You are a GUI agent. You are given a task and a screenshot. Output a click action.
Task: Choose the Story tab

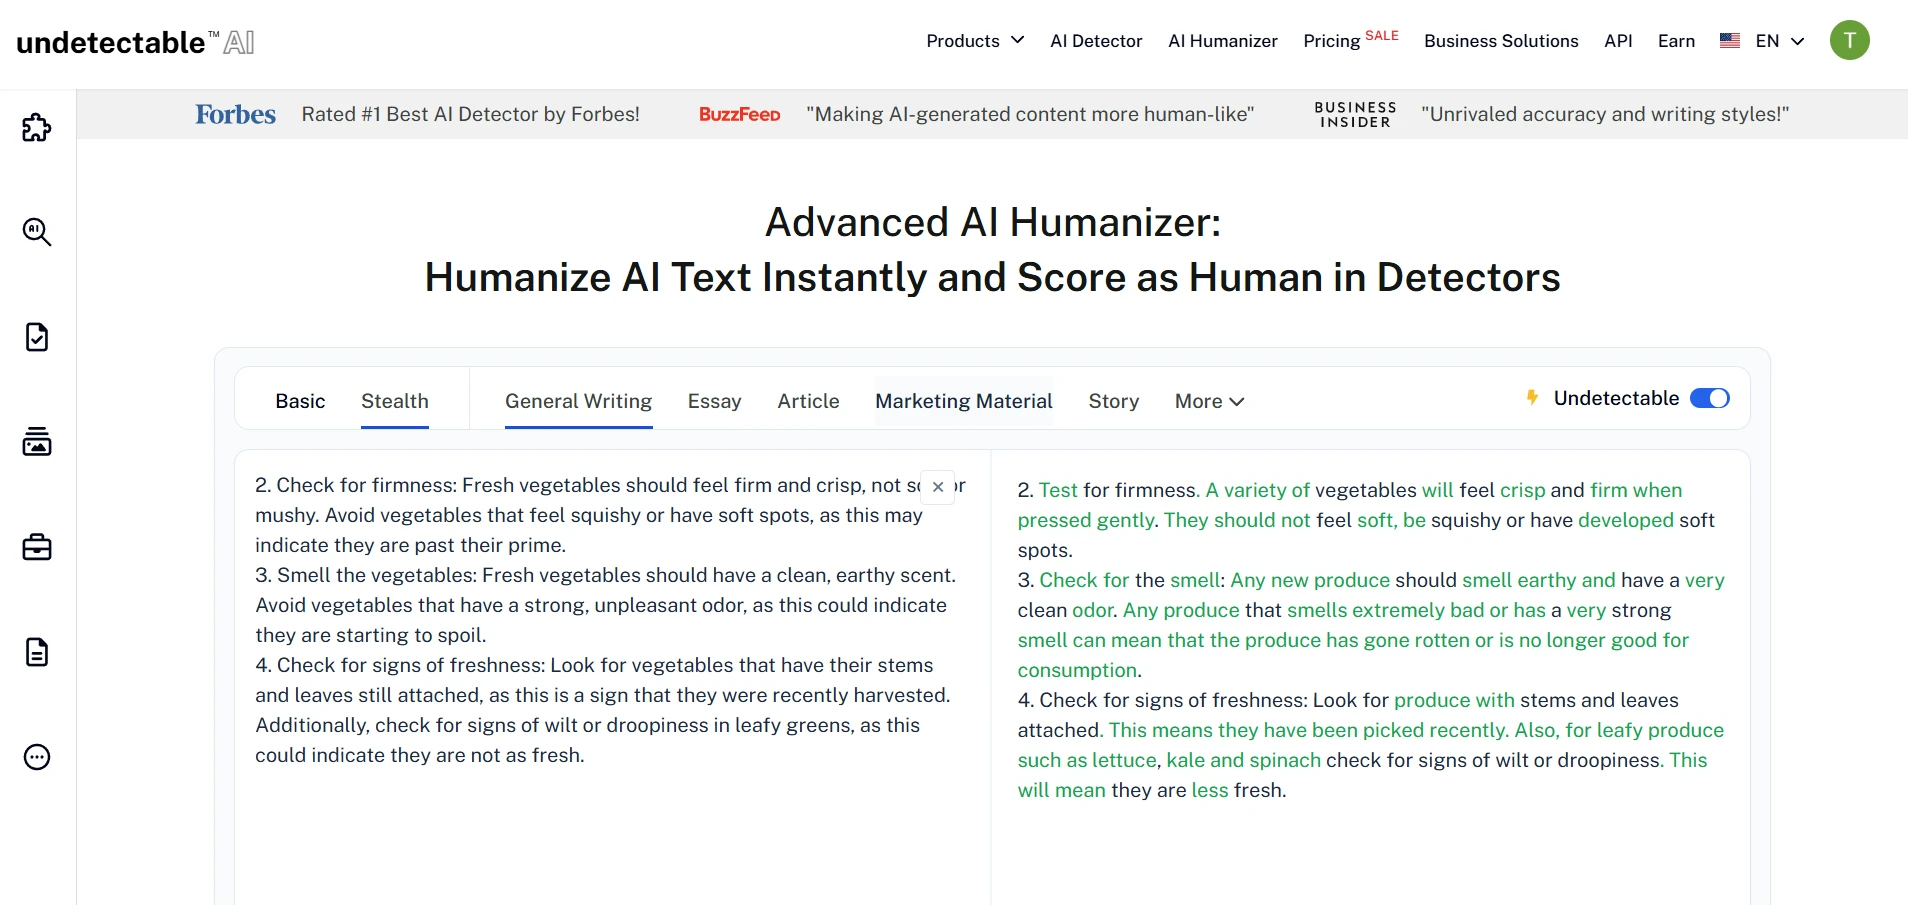(x=1113, y=401)
